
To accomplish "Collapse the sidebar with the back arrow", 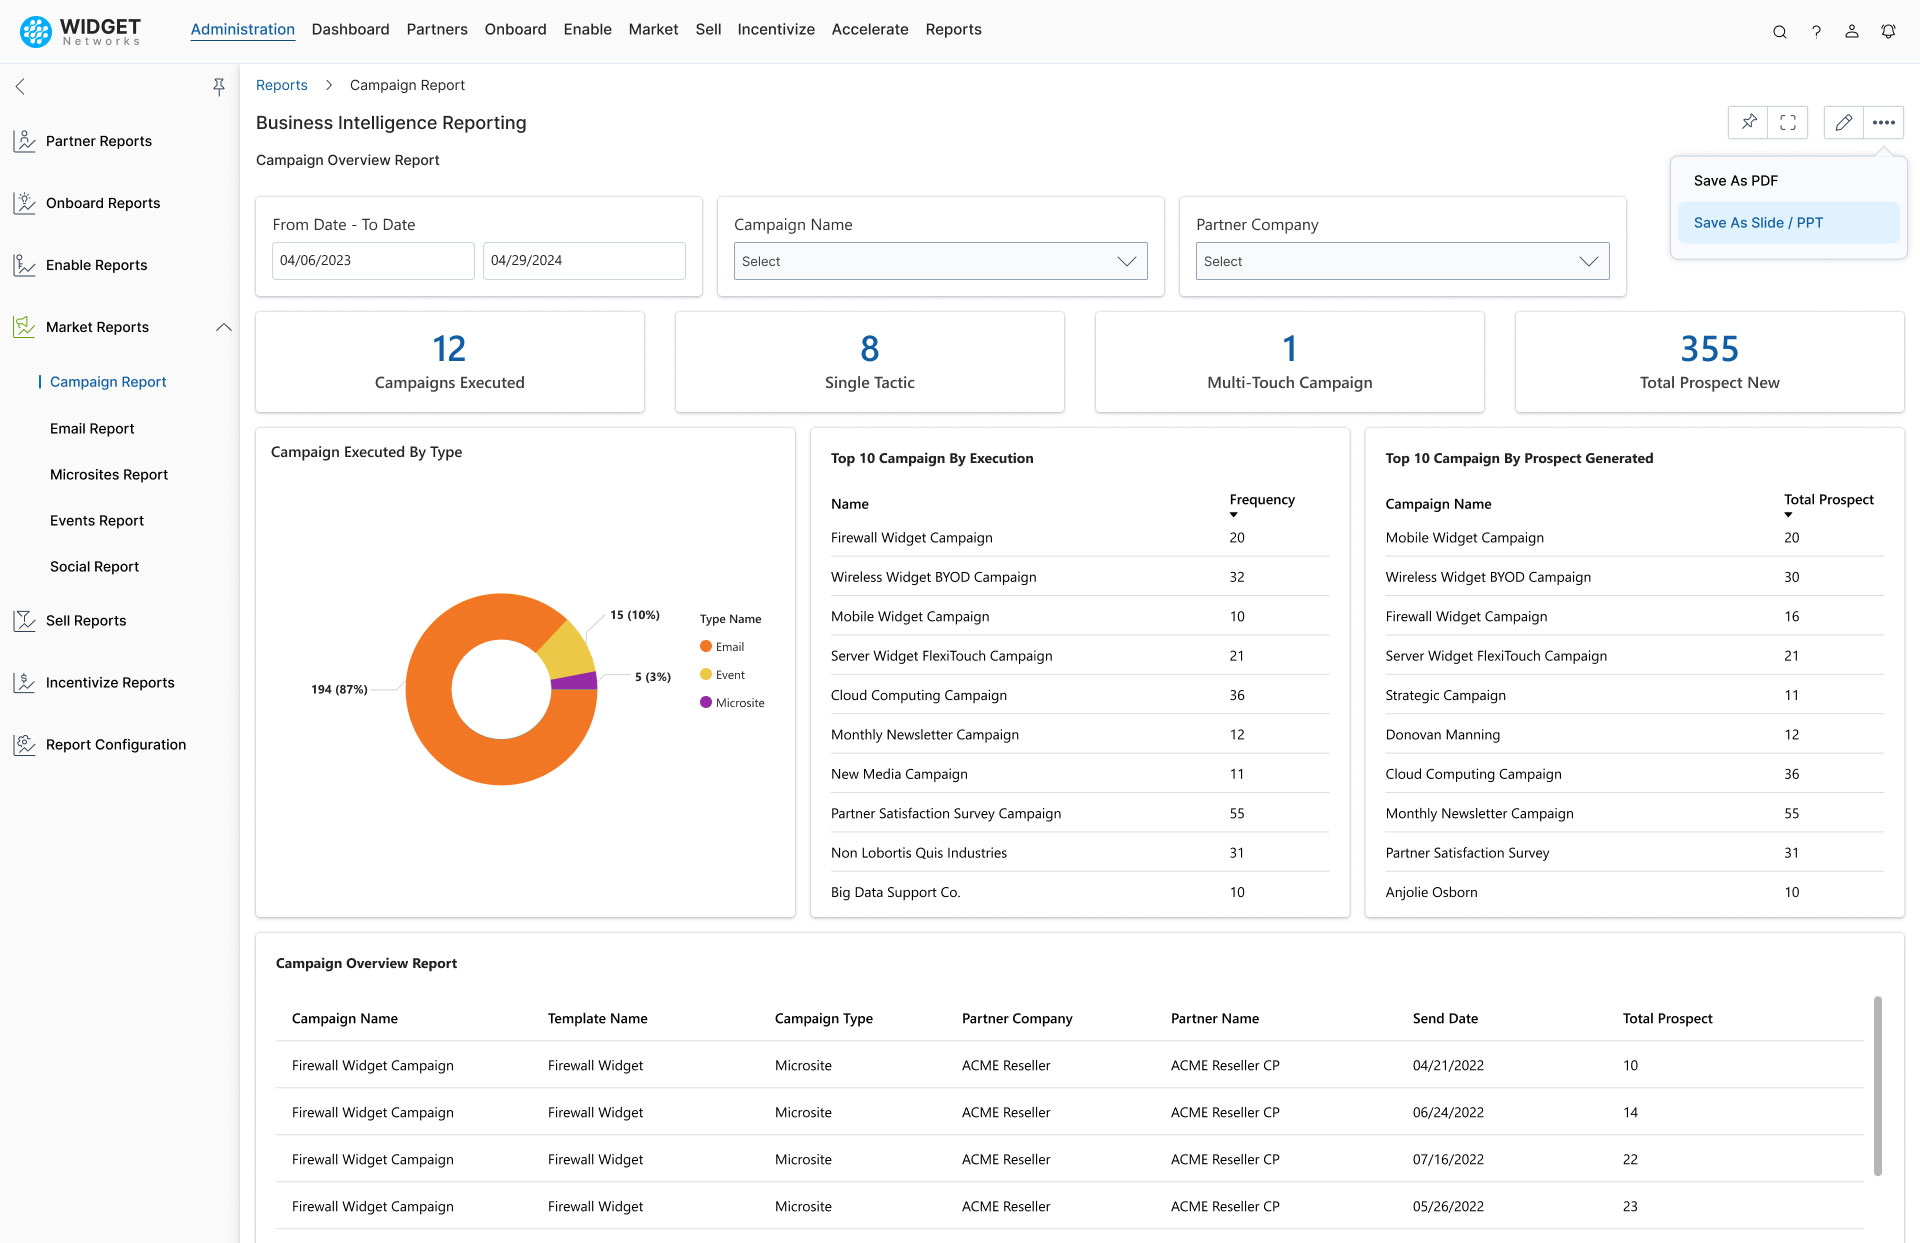I will click(20, 87).
